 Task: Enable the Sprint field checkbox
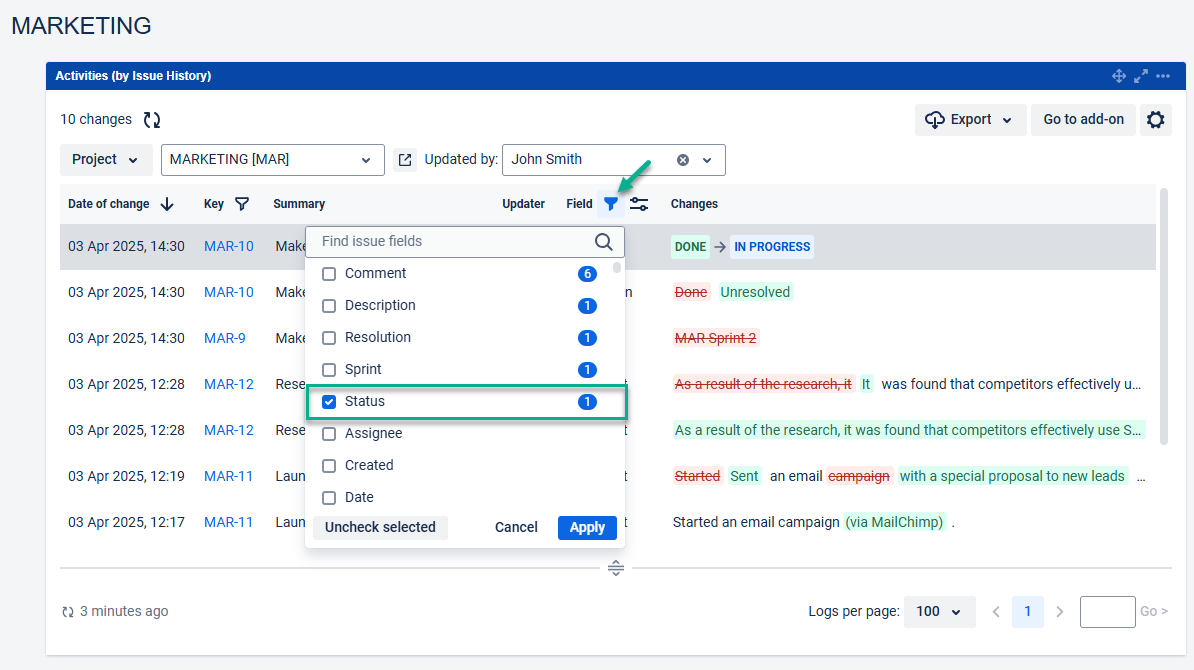tap(329, 370)
